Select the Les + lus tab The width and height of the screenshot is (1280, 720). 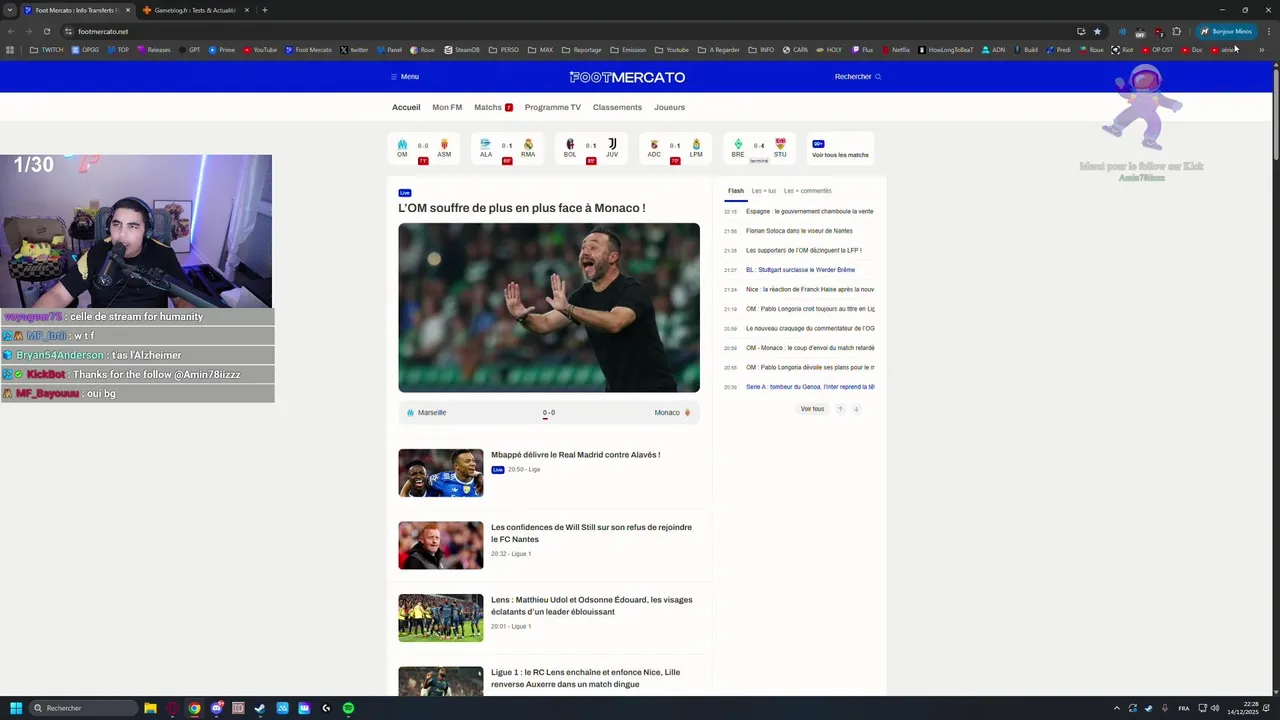point(764,191)
